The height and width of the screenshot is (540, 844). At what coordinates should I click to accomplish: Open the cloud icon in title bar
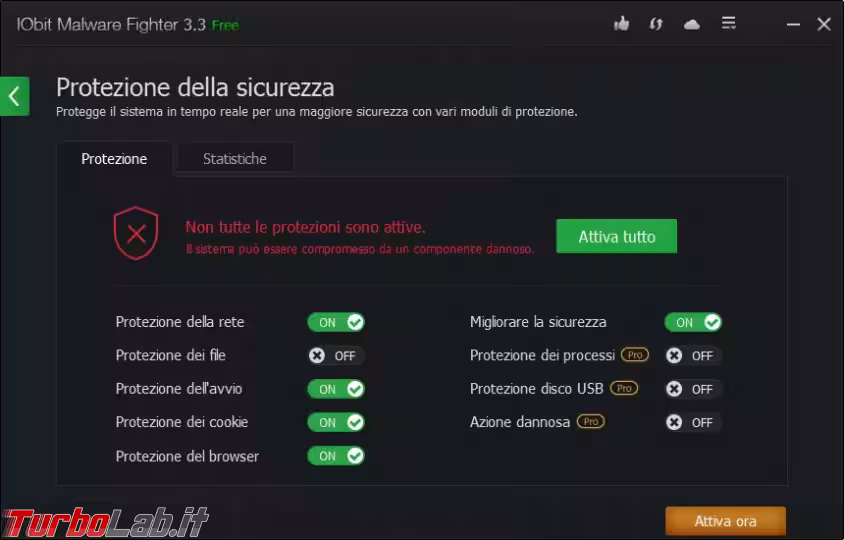(692, 24)
